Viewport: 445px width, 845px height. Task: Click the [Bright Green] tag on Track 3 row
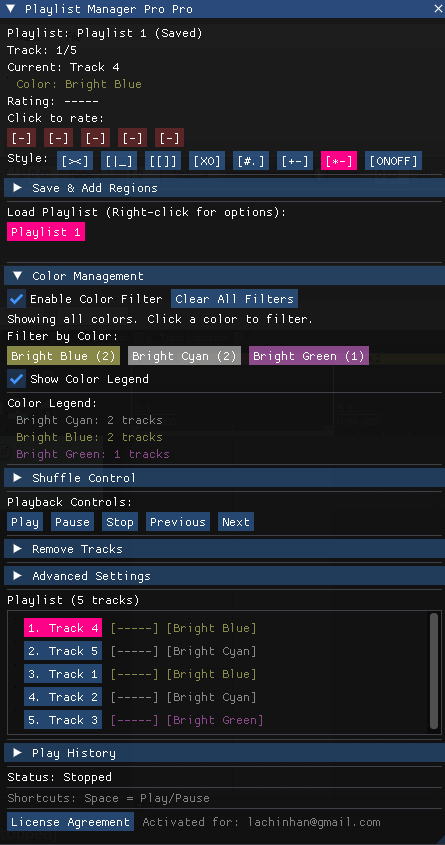pos(215,720)
